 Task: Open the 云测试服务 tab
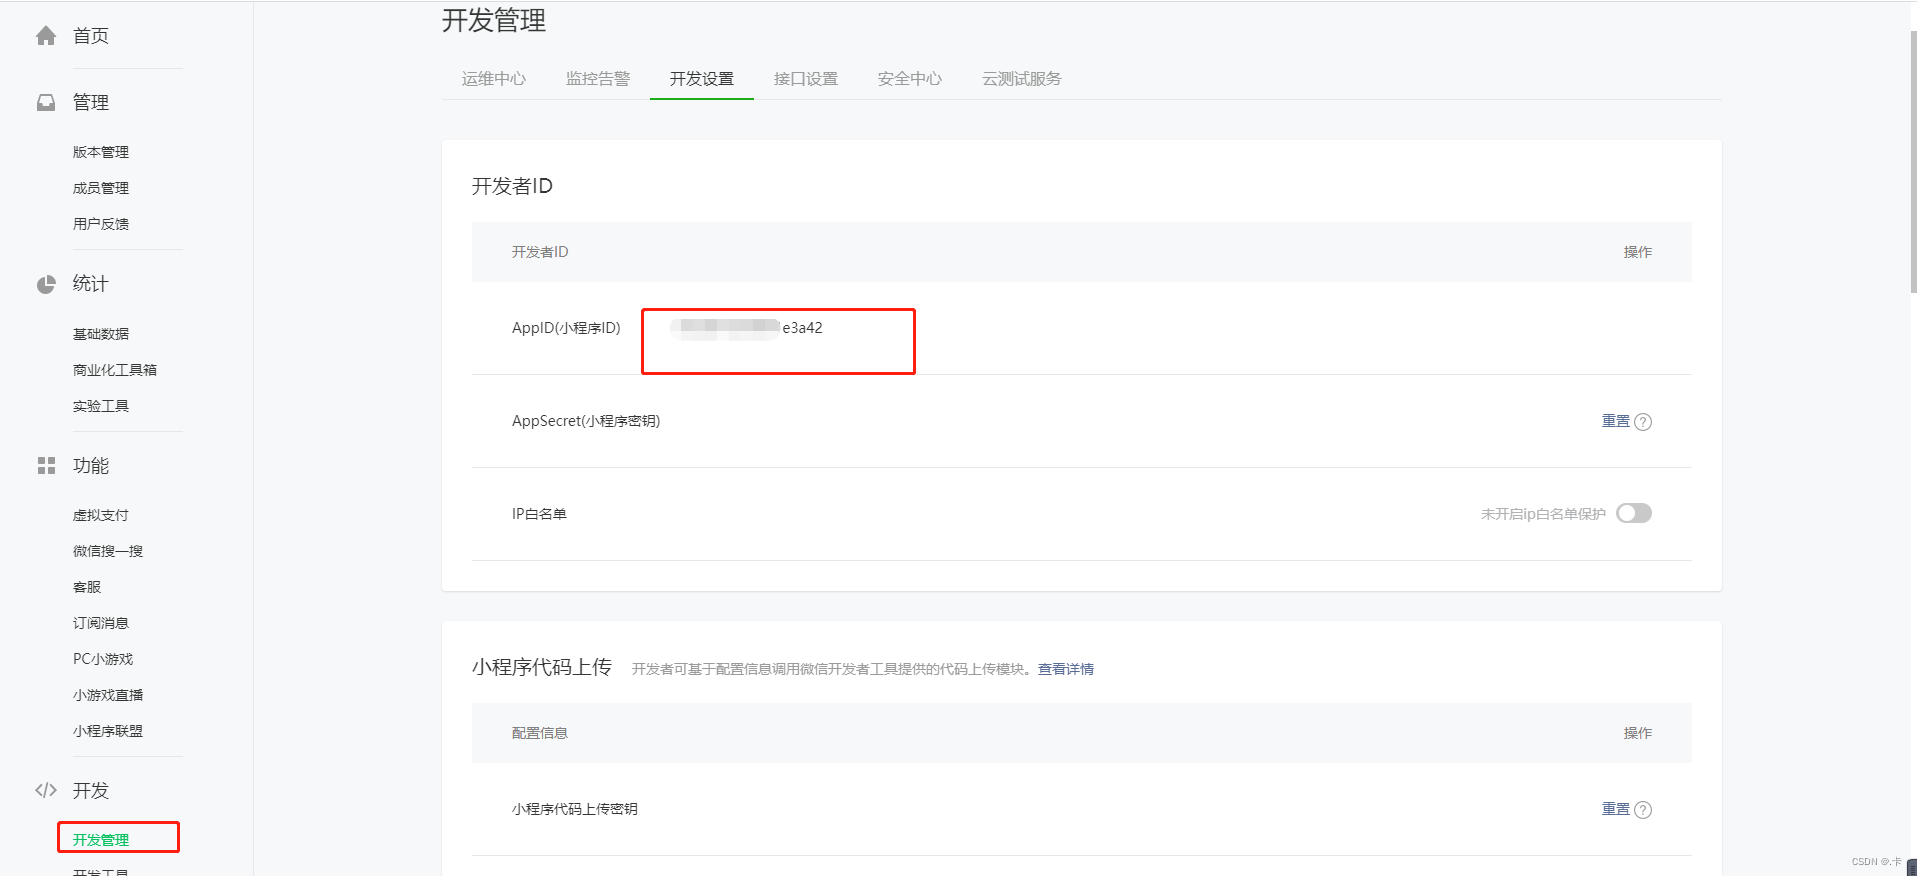1022,79
